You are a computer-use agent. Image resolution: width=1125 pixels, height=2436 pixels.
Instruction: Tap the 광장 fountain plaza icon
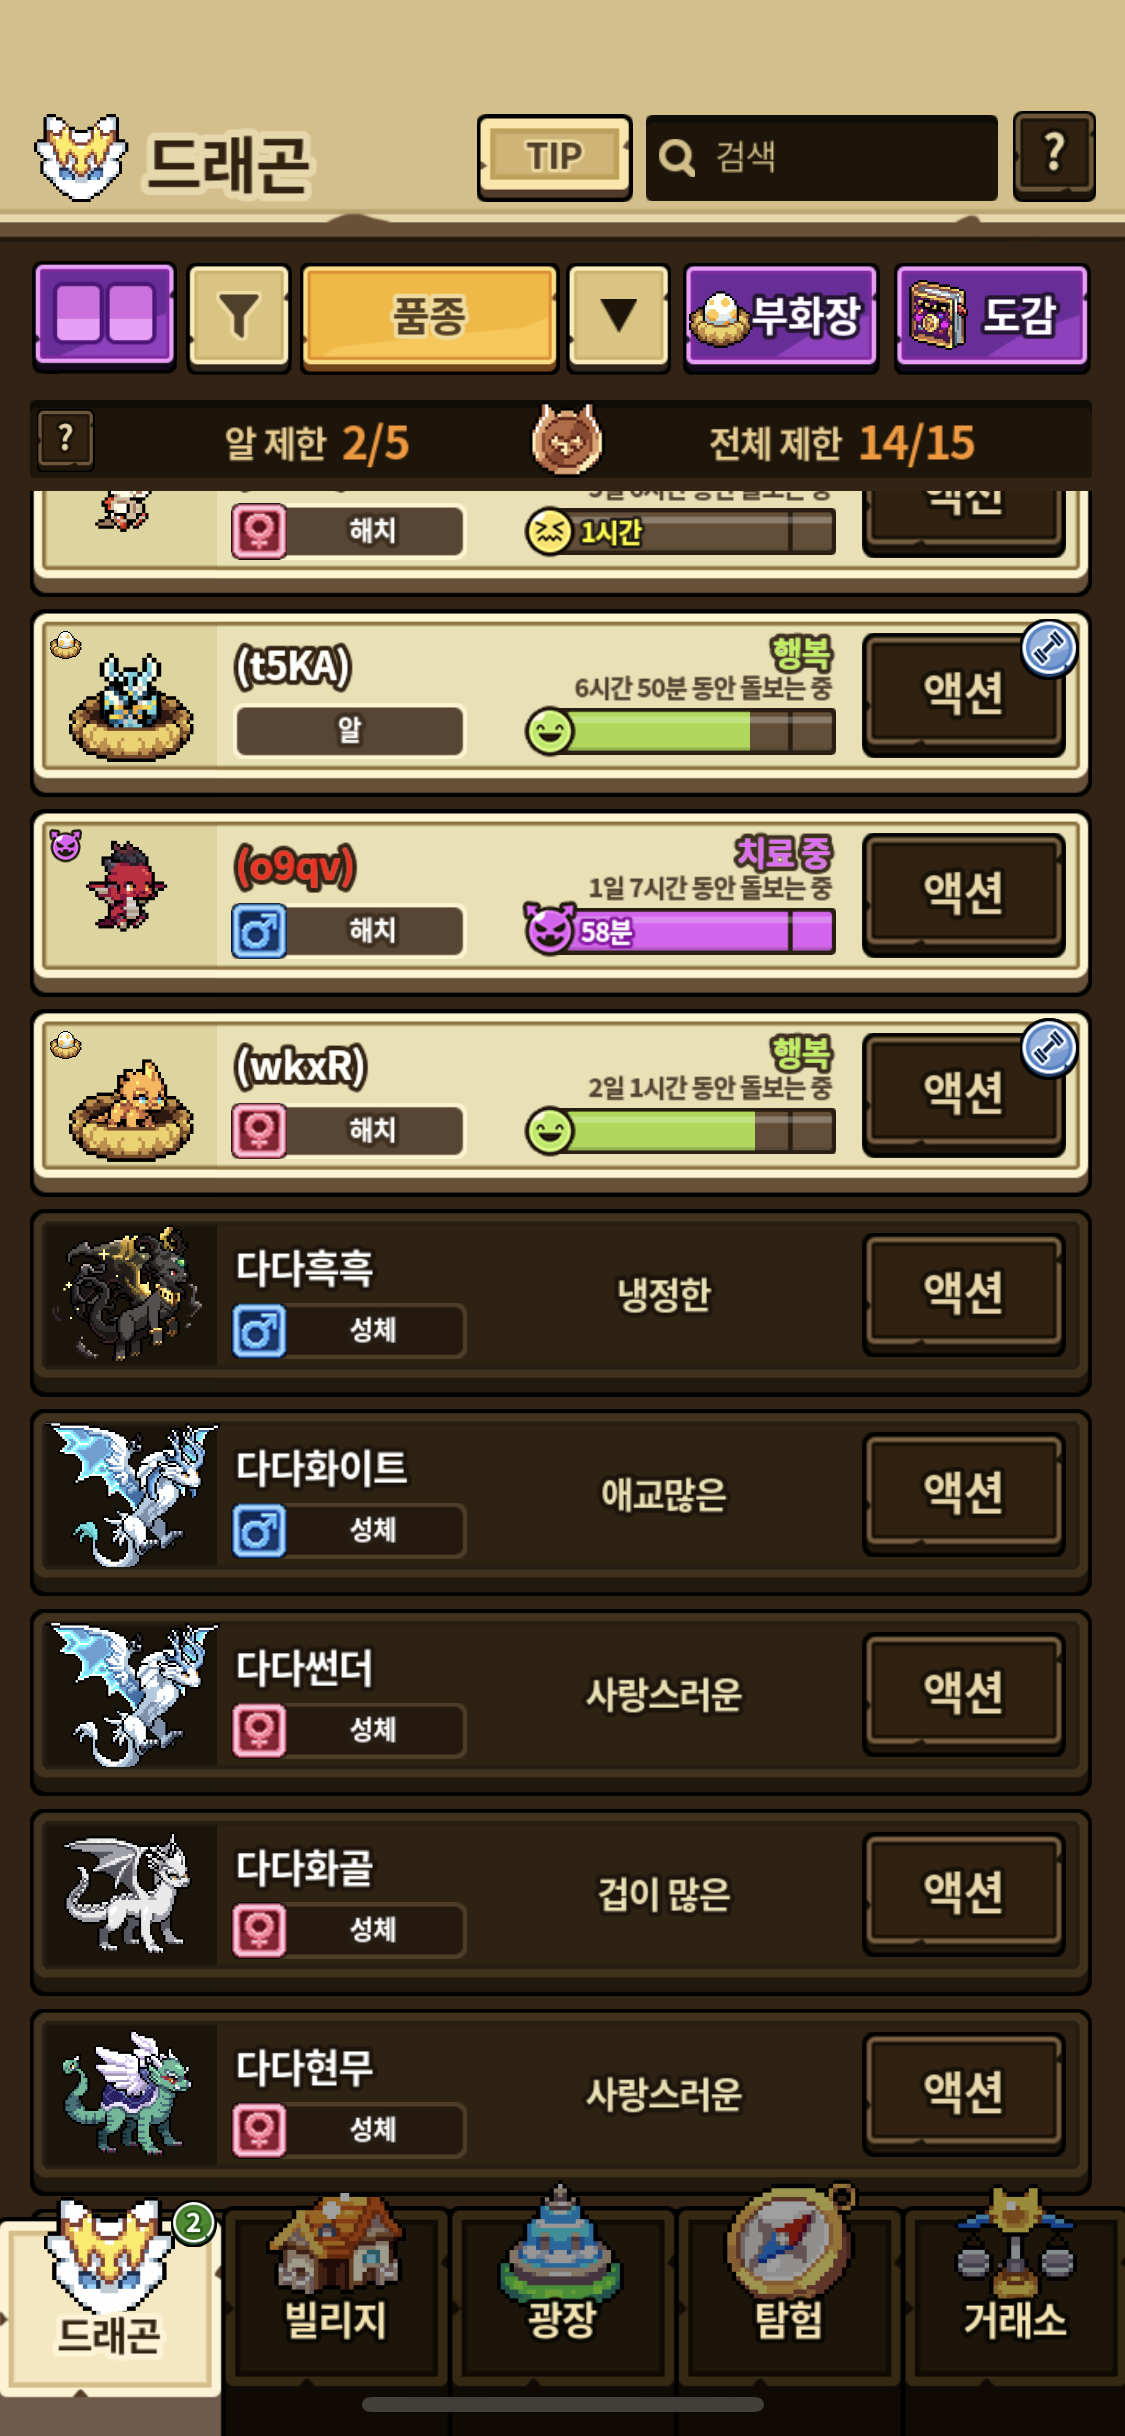[x=562, y=2290]
